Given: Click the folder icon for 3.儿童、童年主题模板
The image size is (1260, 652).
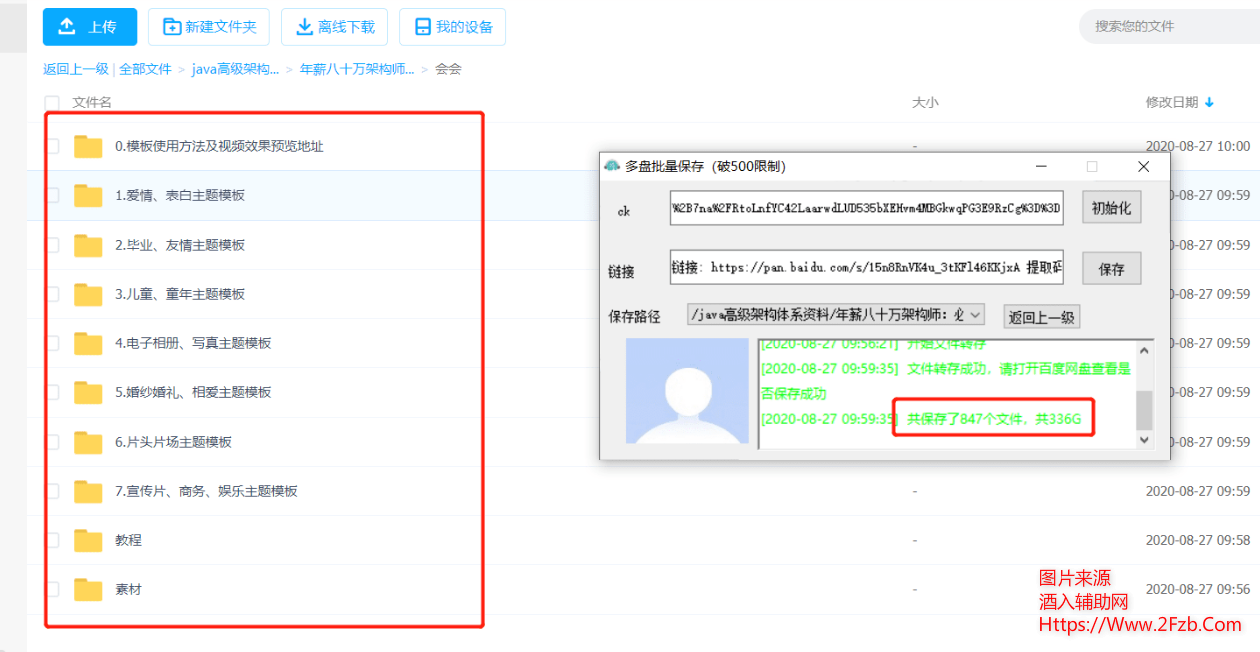Looking at the screenshot, I should pyautogui.click(x=88, y=295).
